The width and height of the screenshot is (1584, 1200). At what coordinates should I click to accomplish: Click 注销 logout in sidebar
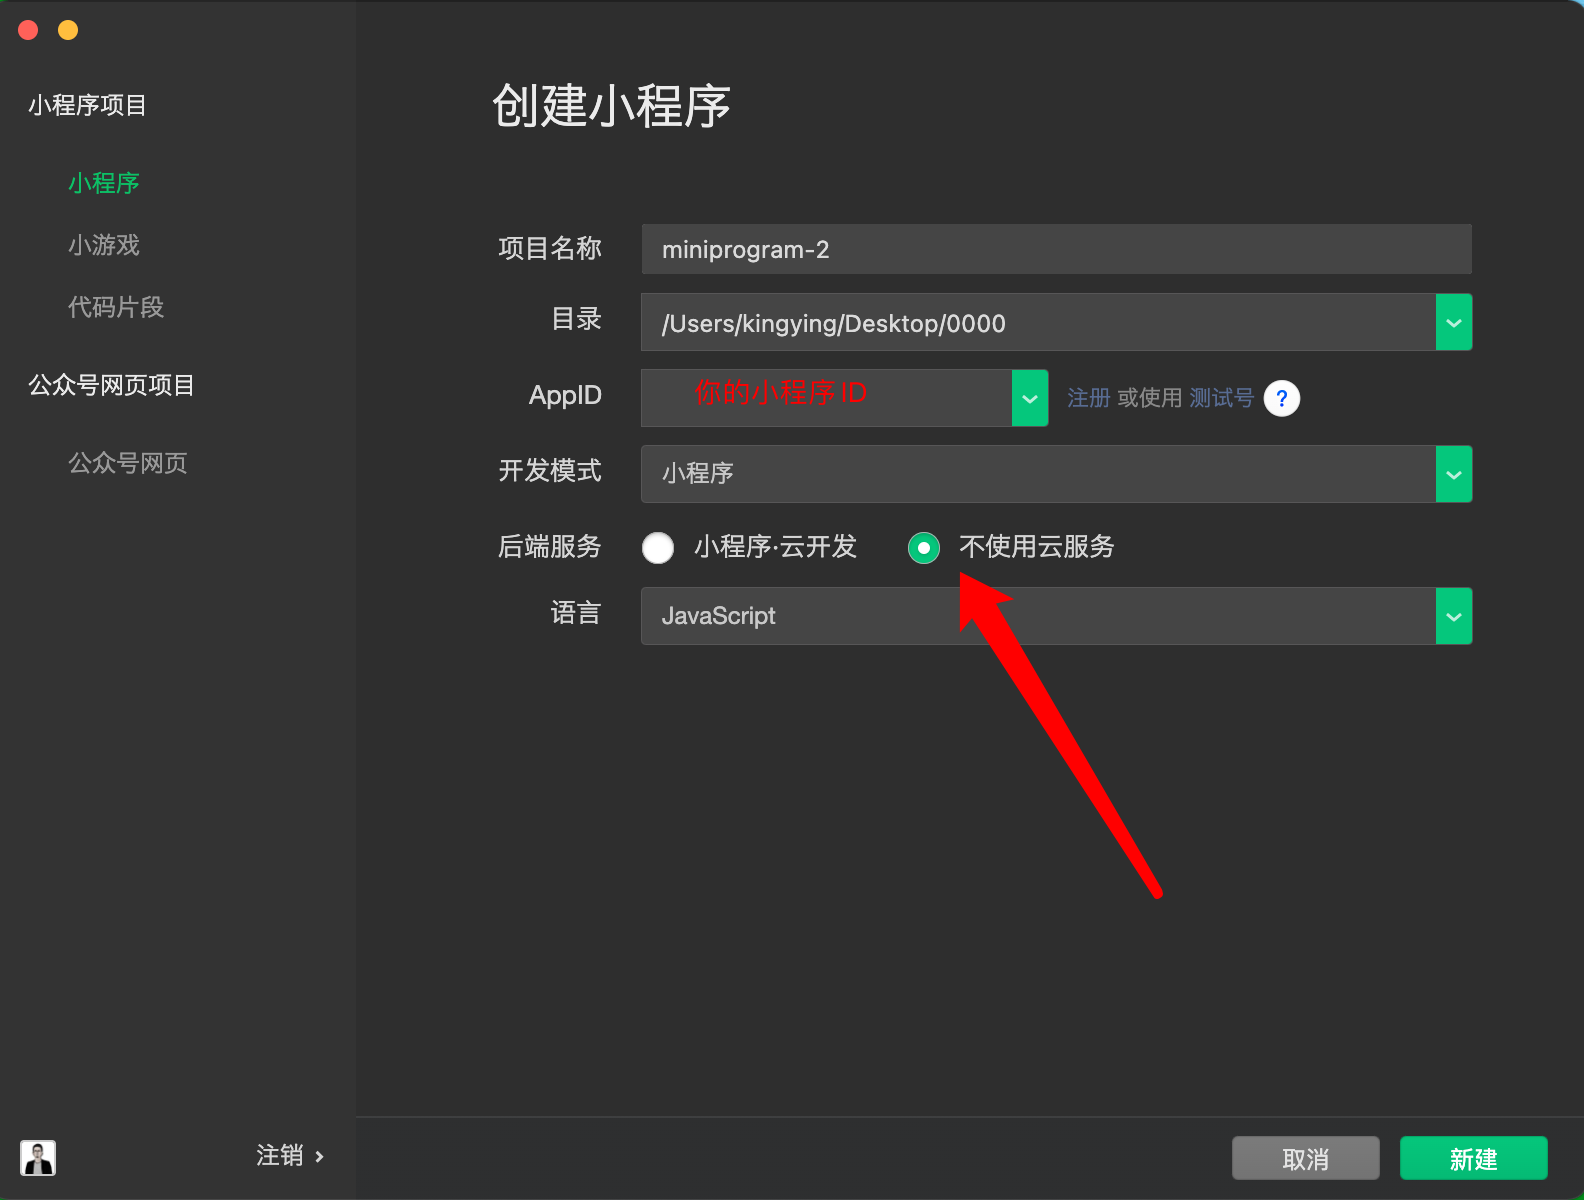(290, 1156)
